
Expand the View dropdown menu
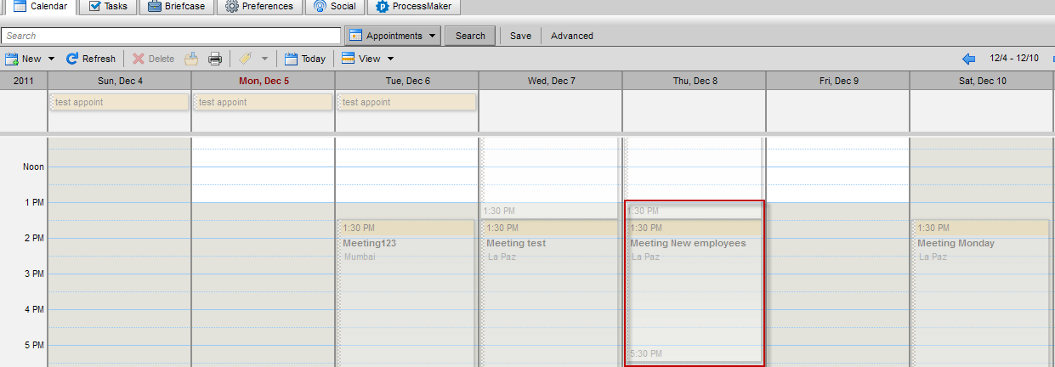367,59
